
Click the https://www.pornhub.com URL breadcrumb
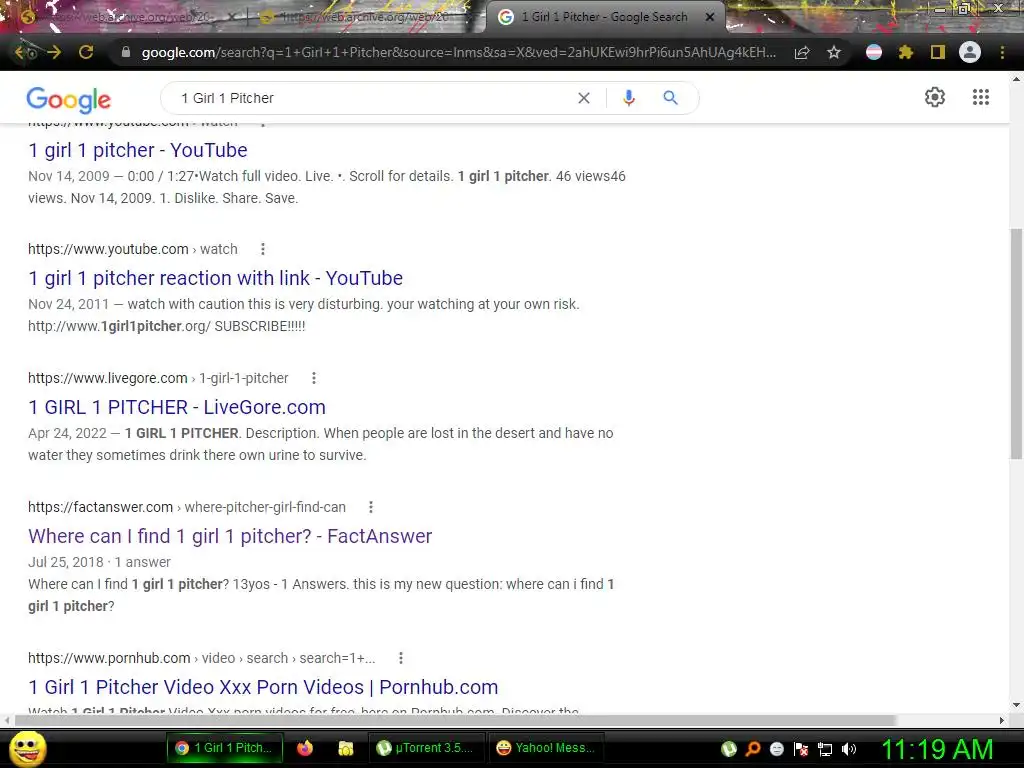coord(202,658)
